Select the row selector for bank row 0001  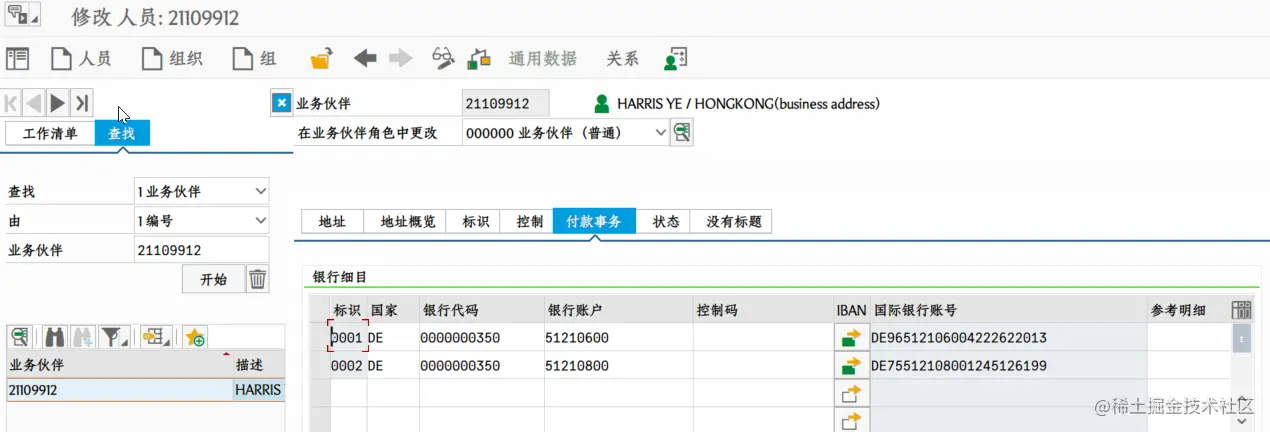pos(319,338)
